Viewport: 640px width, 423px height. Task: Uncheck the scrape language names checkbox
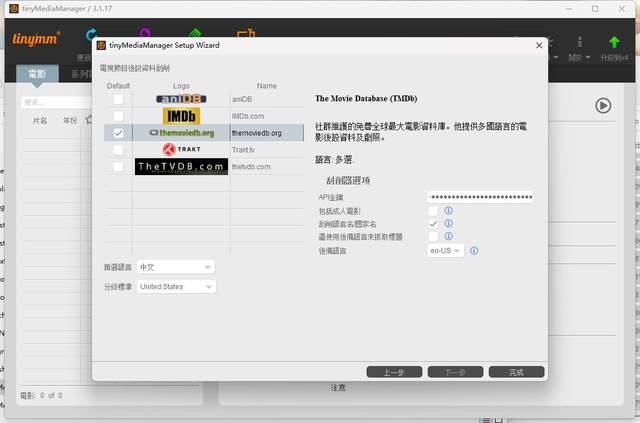pyautogui.click(x=433, y=224)
